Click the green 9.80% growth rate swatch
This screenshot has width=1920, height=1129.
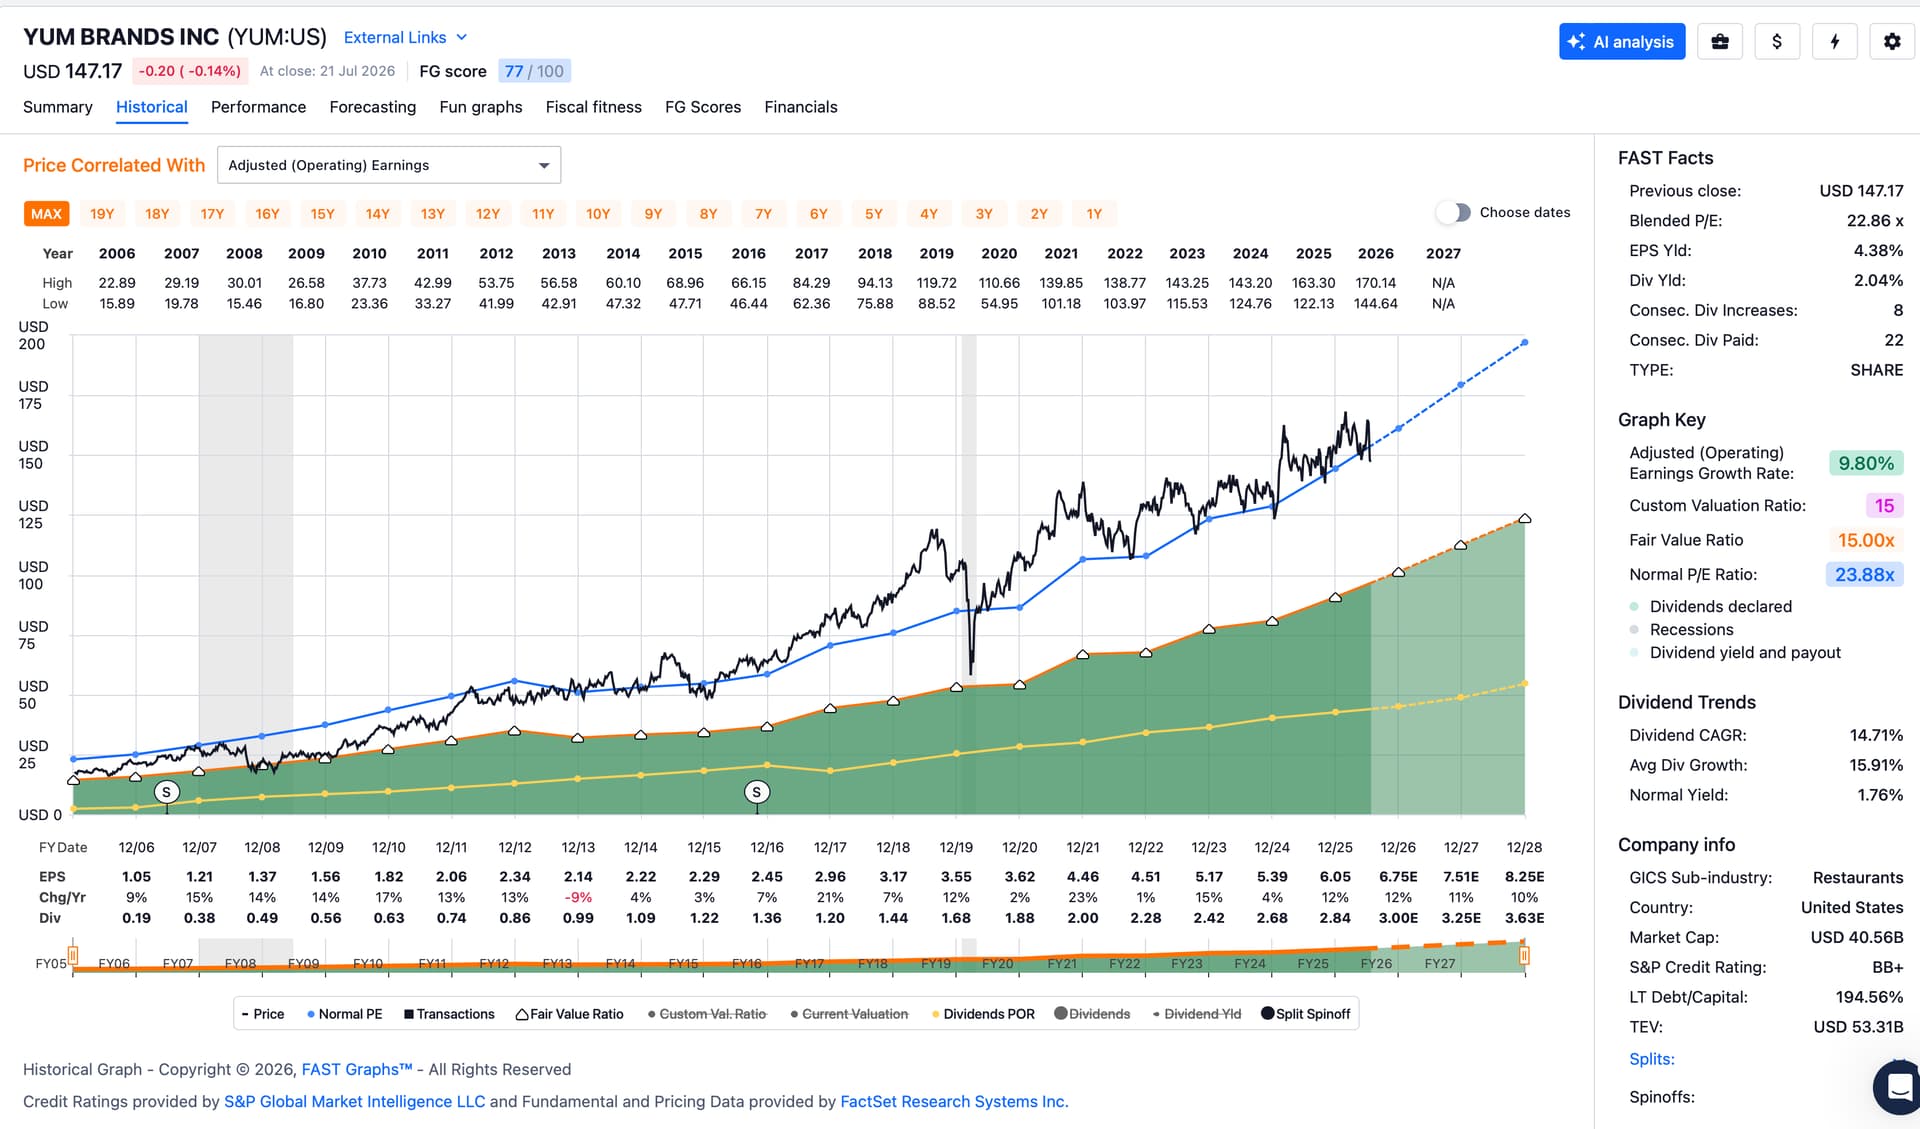[x=1866, y=463]
